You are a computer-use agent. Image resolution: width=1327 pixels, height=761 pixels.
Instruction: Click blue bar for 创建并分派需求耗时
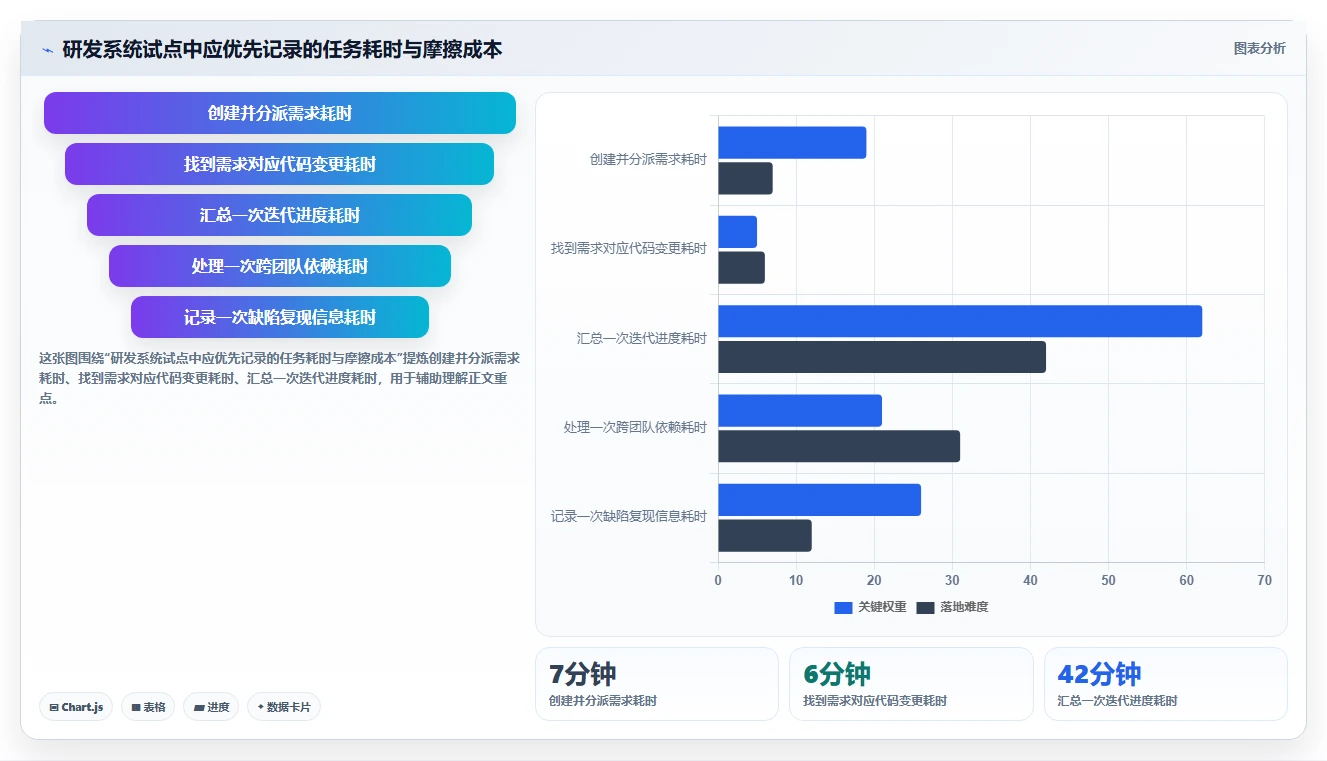pyautogui.click(x=792, y=142)
